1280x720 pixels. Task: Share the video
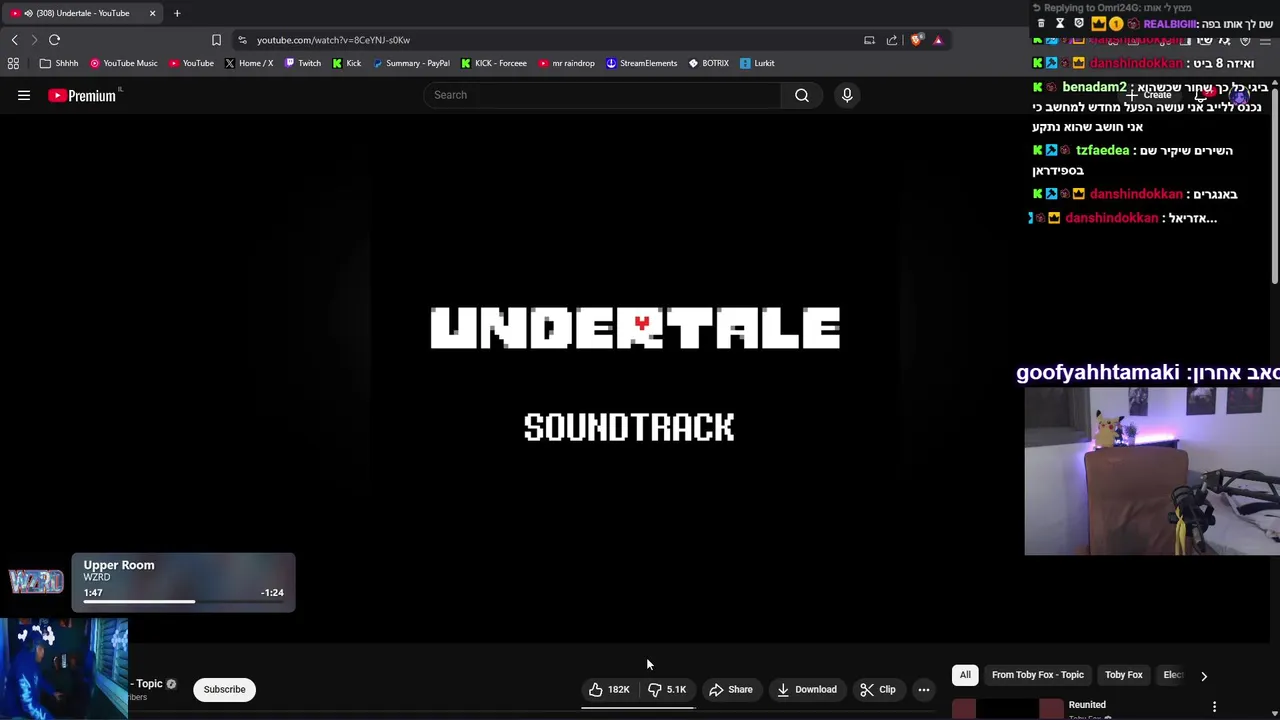pos(731,689)
